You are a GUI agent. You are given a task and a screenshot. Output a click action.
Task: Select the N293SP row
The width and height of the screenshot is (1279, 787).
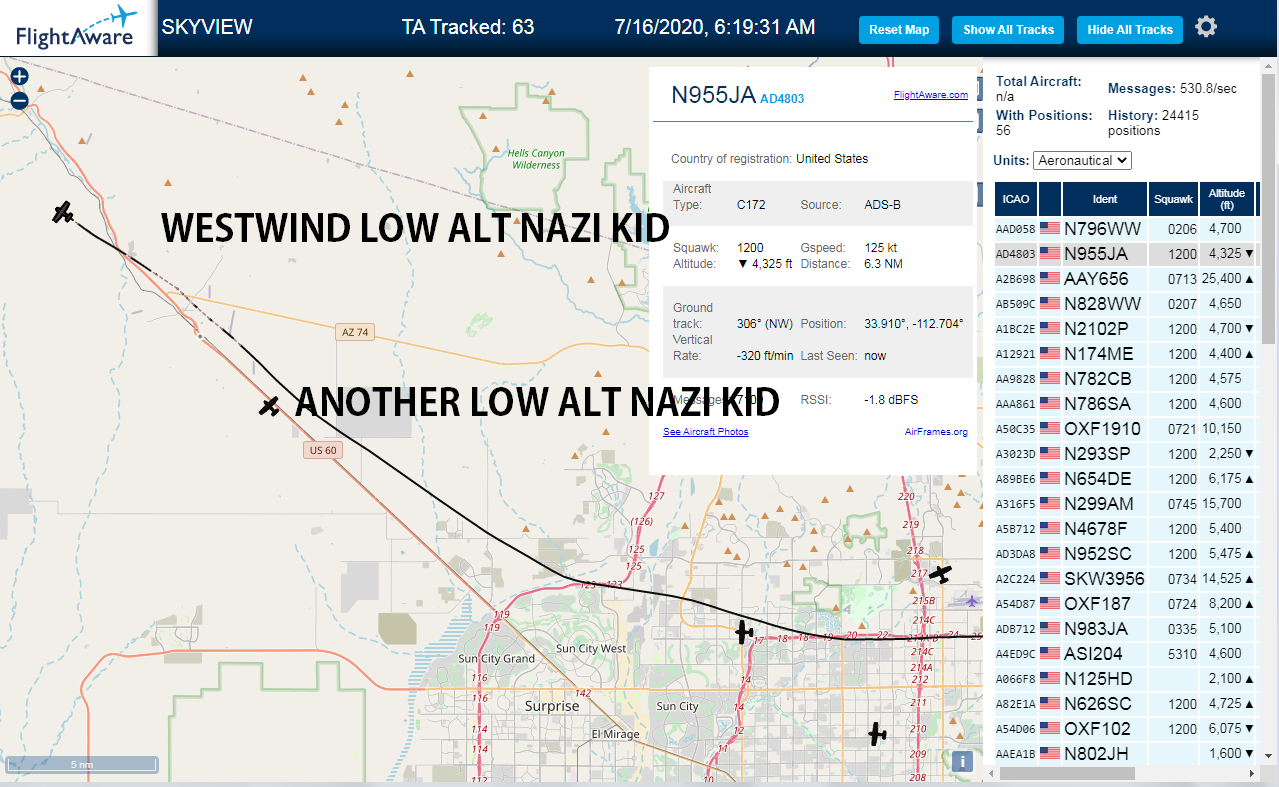pyautogui.click(x=1125, y=454)
